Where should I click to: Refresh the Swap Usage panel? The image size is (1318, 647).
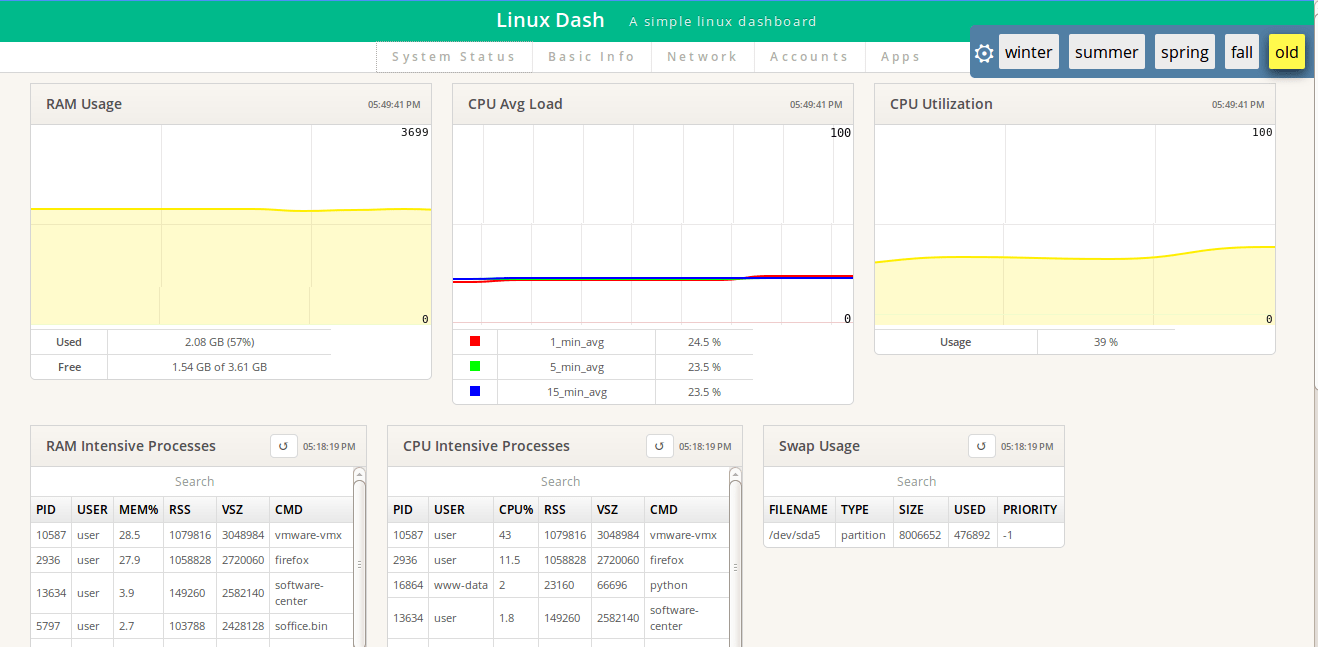pyautogui.click(x=982, y=446)
